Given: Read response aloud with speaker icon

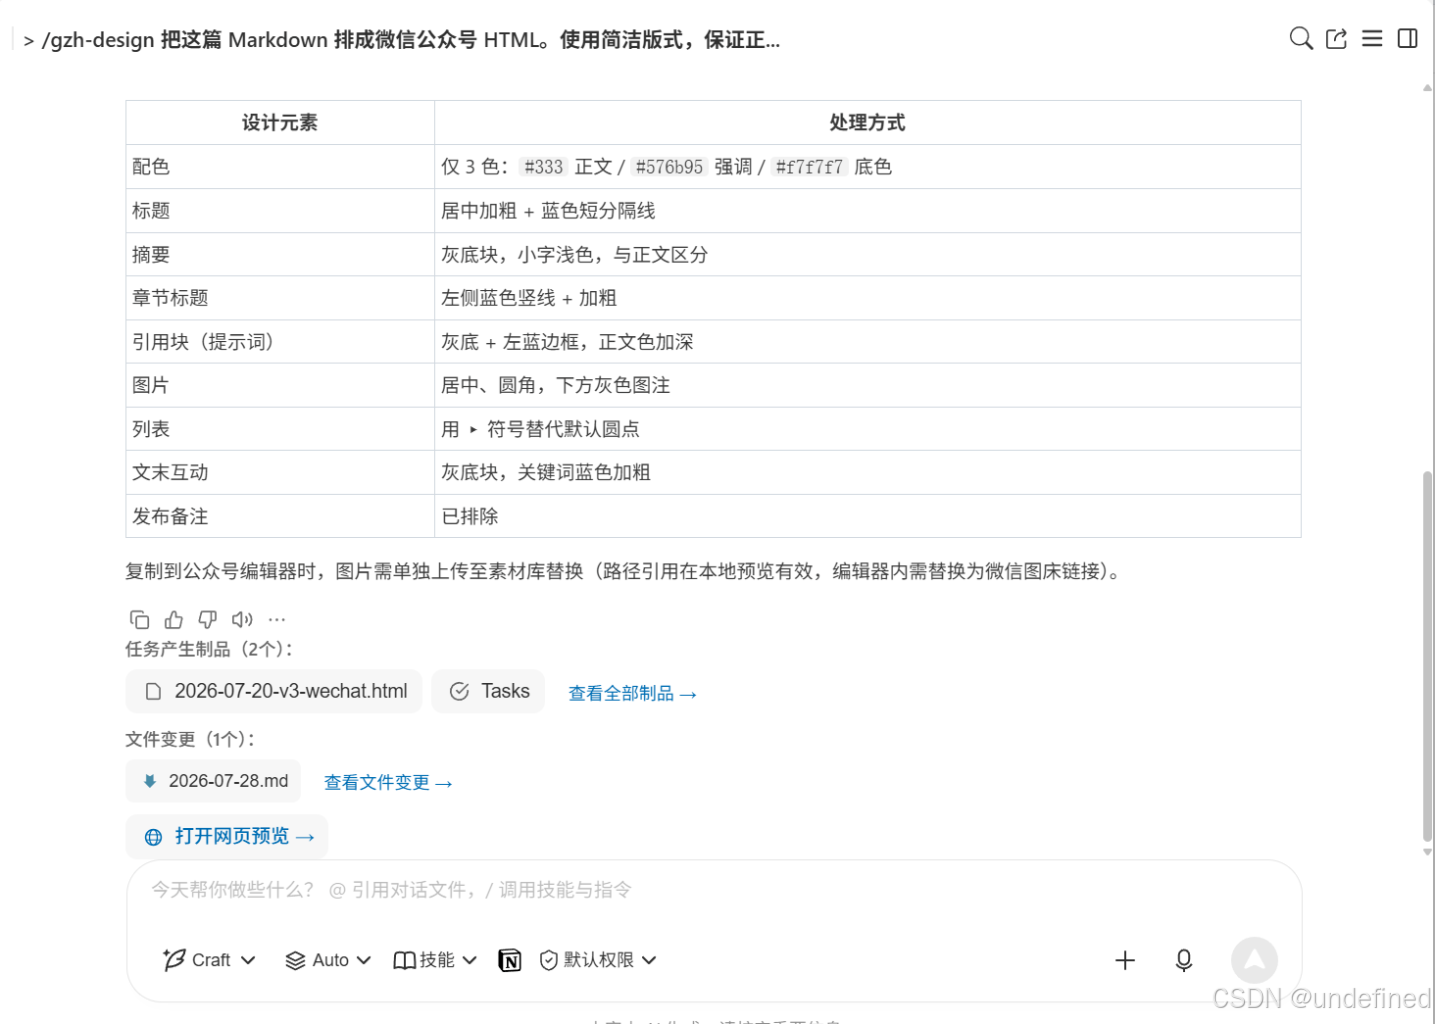Looking at the screenshot, I should 242,620.
